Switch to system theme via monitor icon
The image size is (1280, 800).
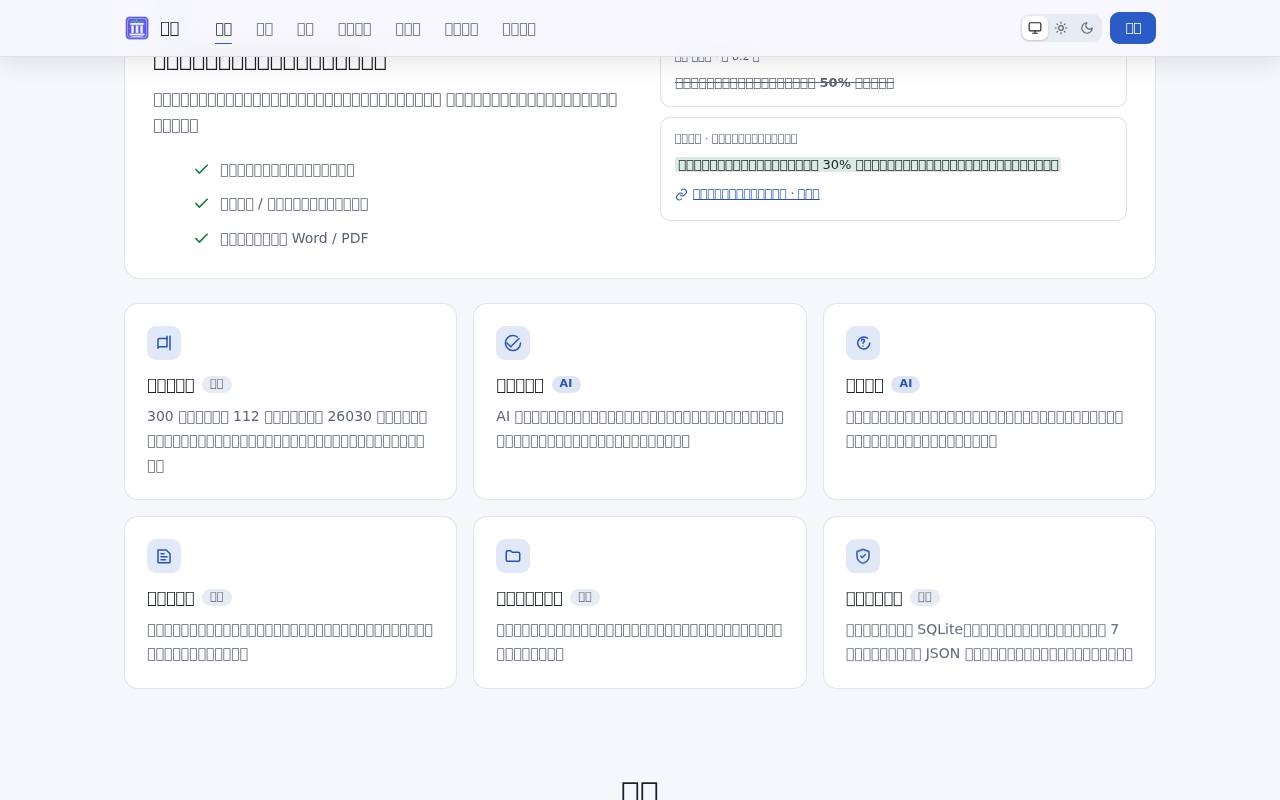1035,28
